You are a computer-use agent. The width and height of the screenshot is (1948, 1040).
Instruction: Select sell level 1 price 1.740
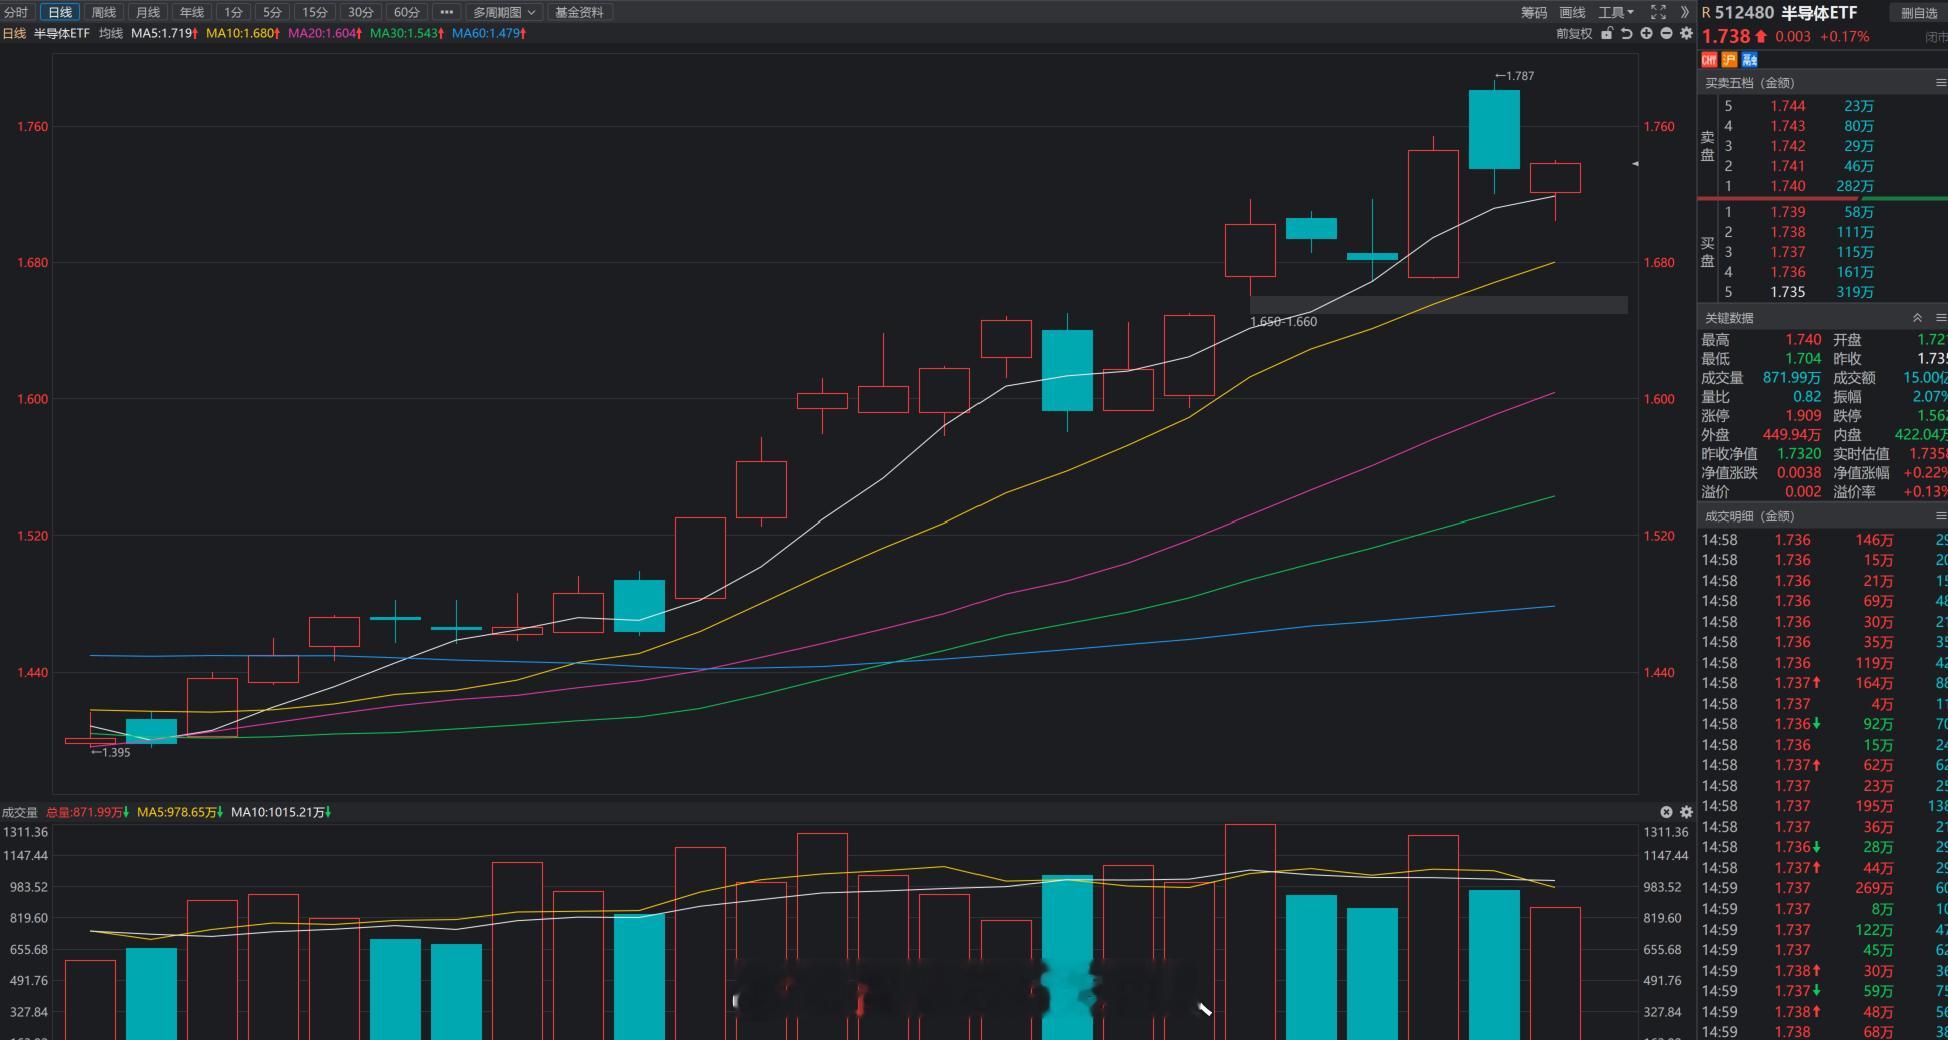[x=1788, y=186]
